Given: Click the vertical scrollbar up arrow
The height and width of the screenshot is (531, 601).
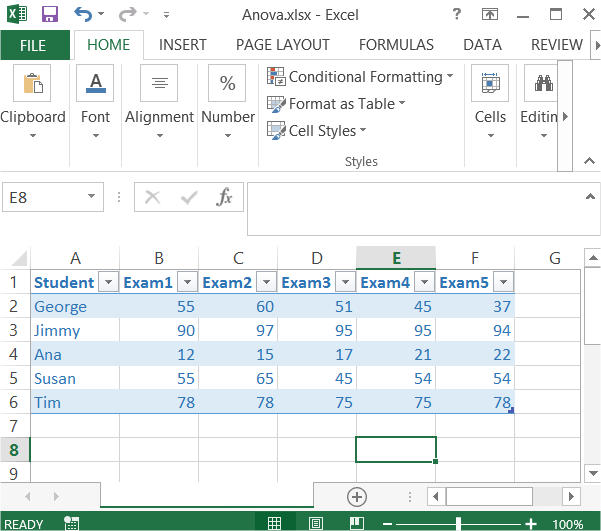Looking at the screenshot, I should [593, 258].
